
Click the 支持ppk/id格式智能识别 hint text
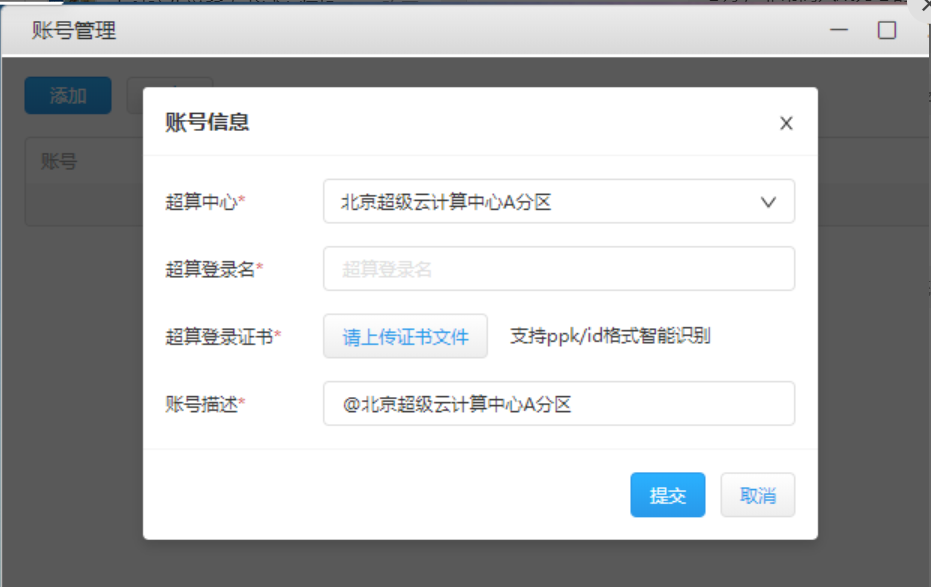[610, 336]
